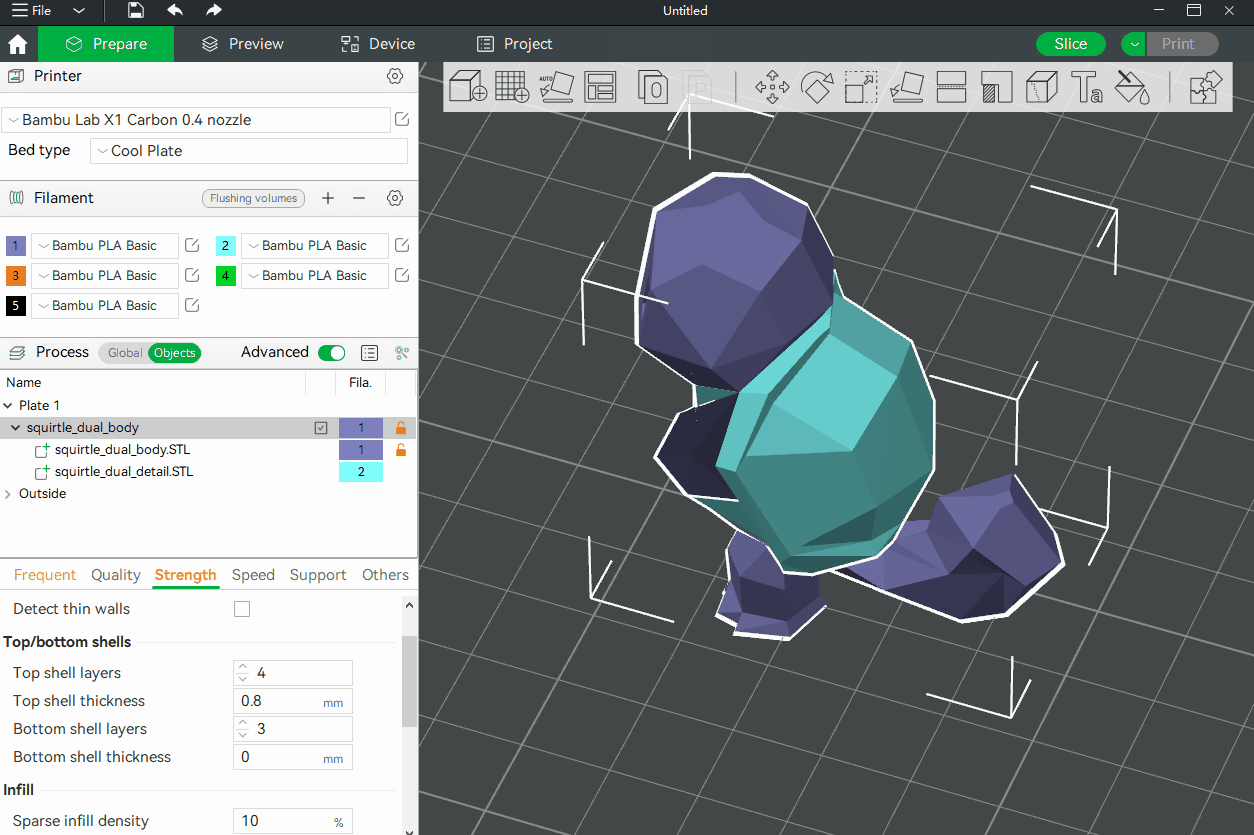
Task: Expand the Outside tree node
Action: click(x=8, y=494)
